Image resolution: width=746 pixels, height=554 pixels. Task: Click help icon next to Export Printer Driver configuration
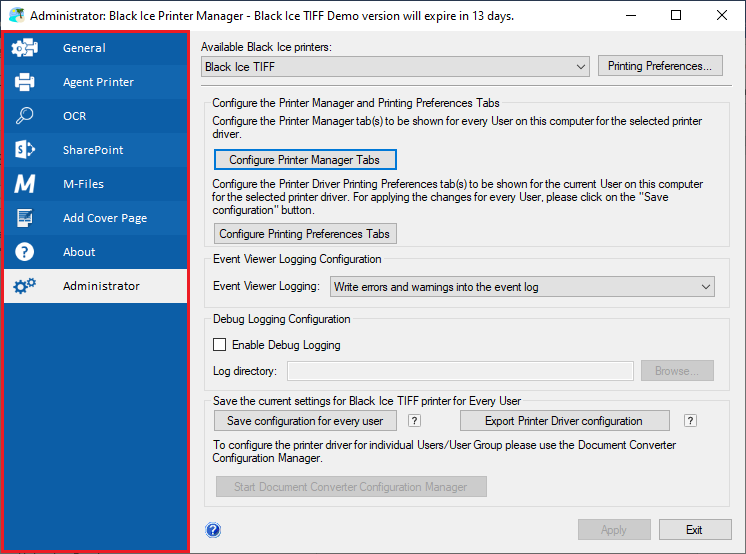pyautogui.click(x=690, y=421)
